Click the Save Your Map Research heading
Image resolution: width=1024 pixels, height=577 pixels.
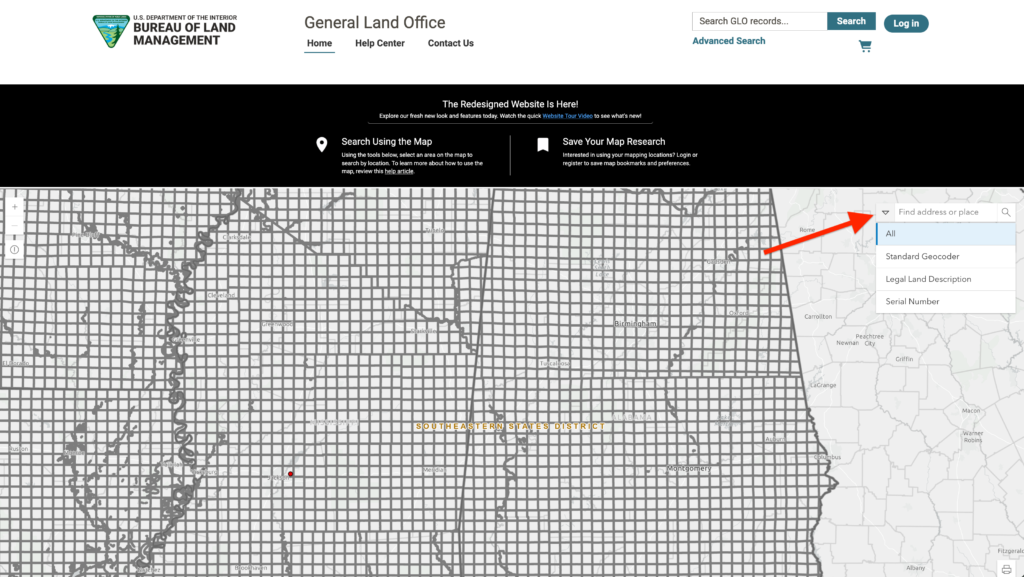pos(614,142)
